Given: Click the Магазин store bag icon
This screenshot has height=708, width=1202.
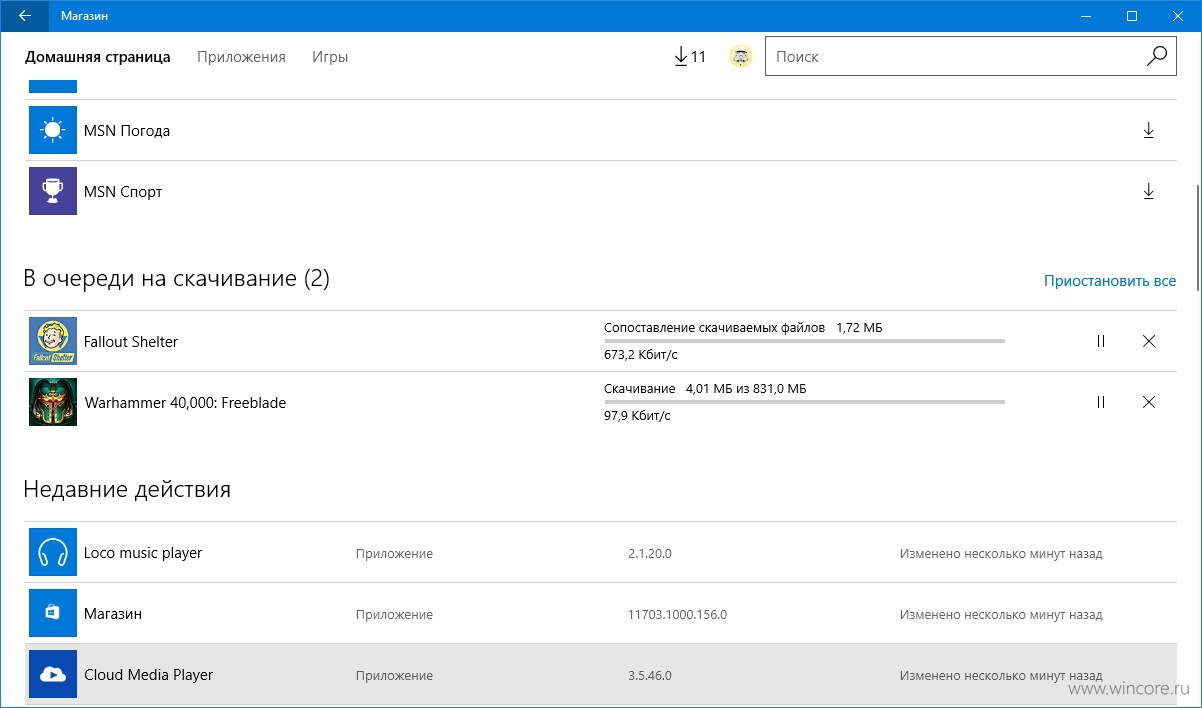Looking at the screenshot, I should point(53,613).
